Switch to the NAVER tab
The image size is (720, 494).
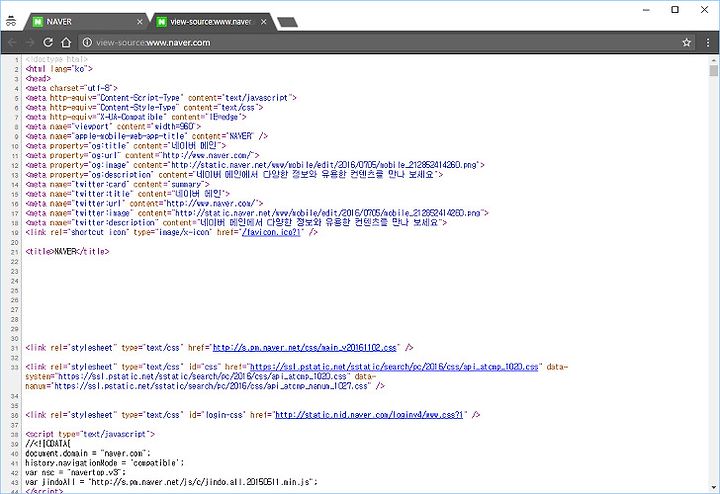[87, 22]
